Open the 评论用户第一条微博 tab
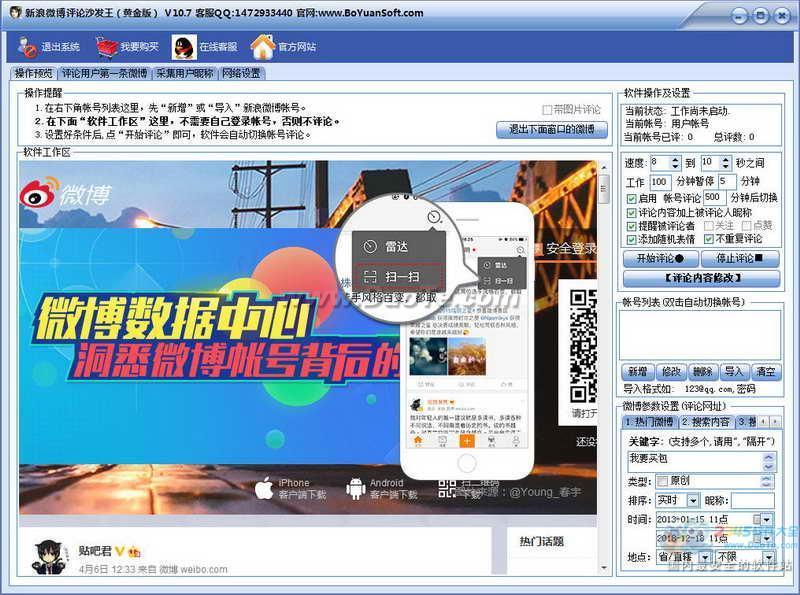The width and height of the screenshot is (800, 595). (105, 73)
